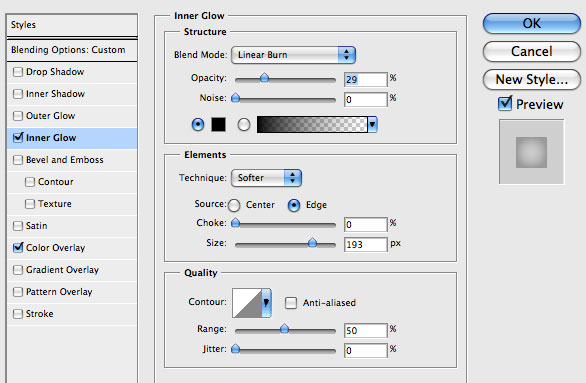The width and height of the screenshot is (586, 383).
Task: Select the Drop Shadow row label
Action: (55, 72)
